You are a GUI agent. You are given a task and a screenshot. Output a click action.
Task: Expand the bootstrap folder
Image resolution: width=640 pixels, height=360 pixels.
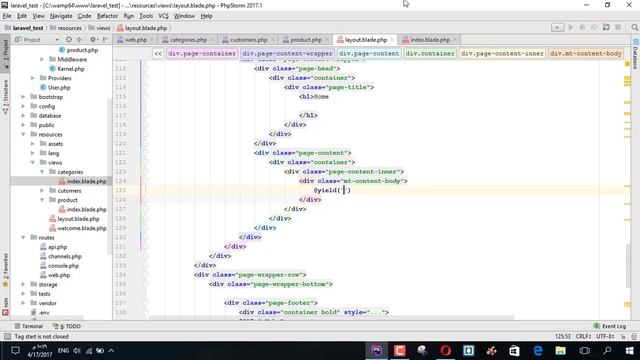[x=23, y=97]
